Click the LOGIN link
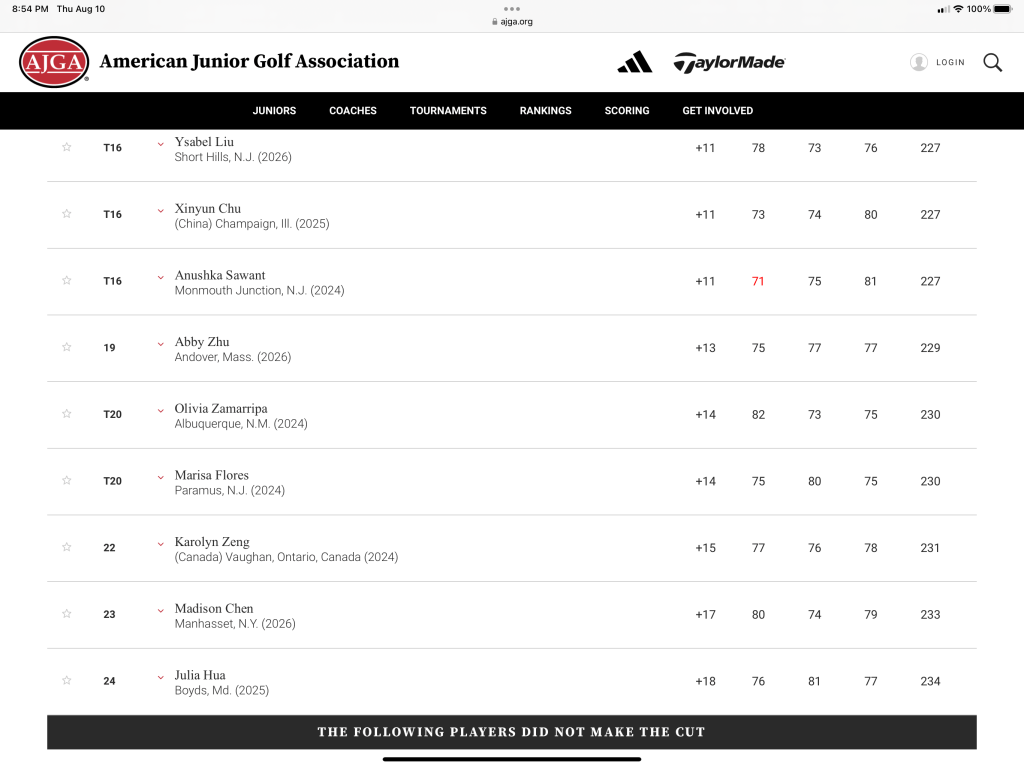 950,62
